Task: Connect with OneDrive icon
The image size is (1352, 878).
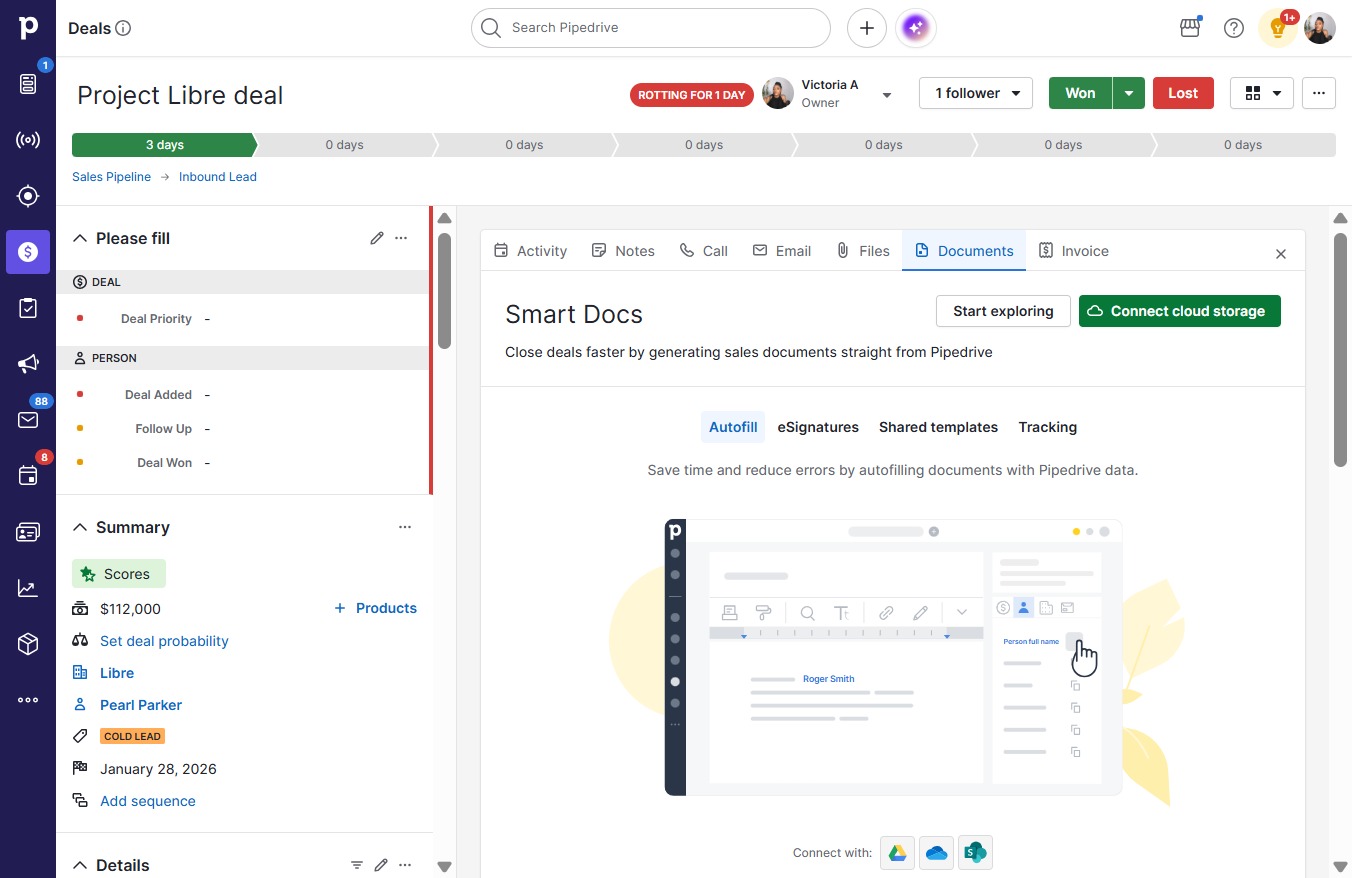Action: [x=936, y=853]
